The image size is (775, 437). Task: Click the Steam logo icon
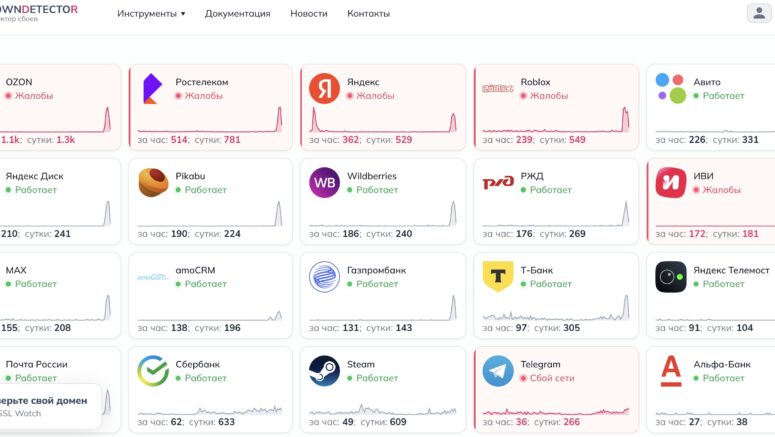coord(324,371)
